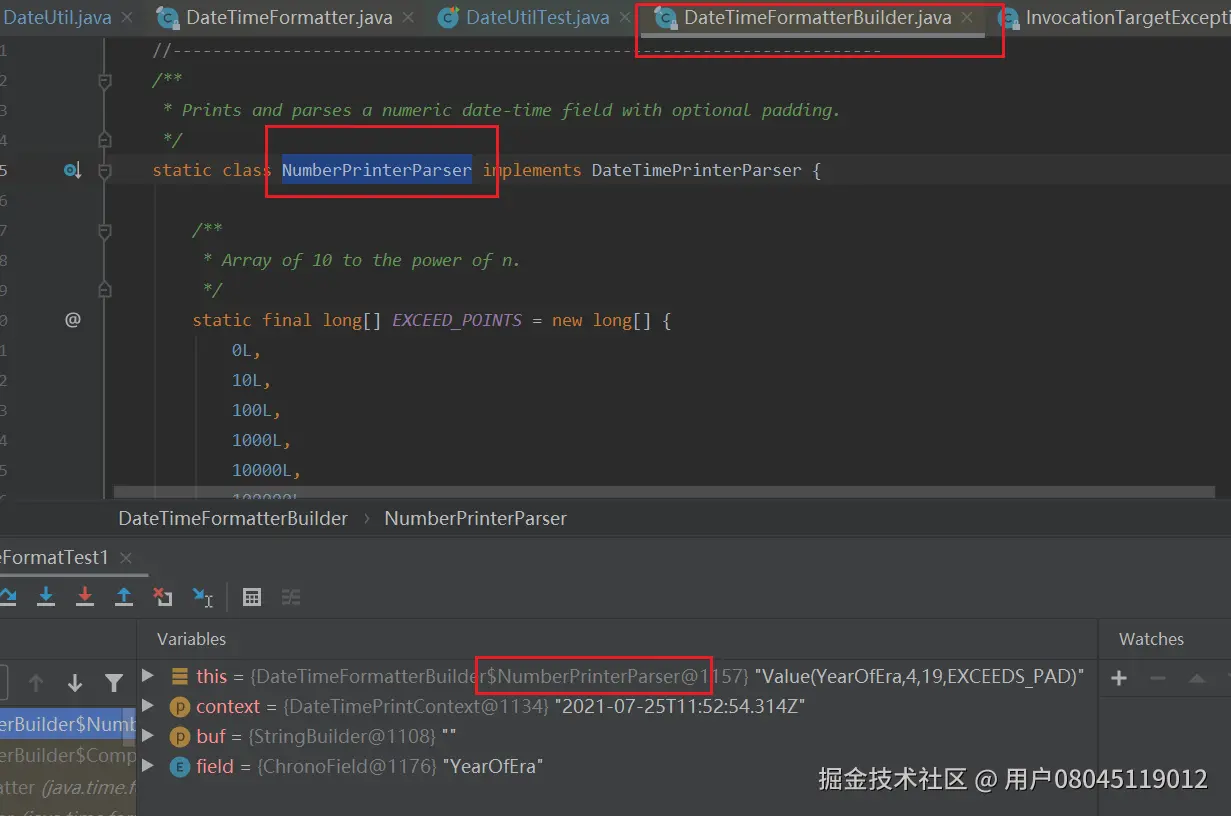The image size is (1231, 816).
Task: Click the Trace Current Stream Chain icon
Action: click(291, 597)
